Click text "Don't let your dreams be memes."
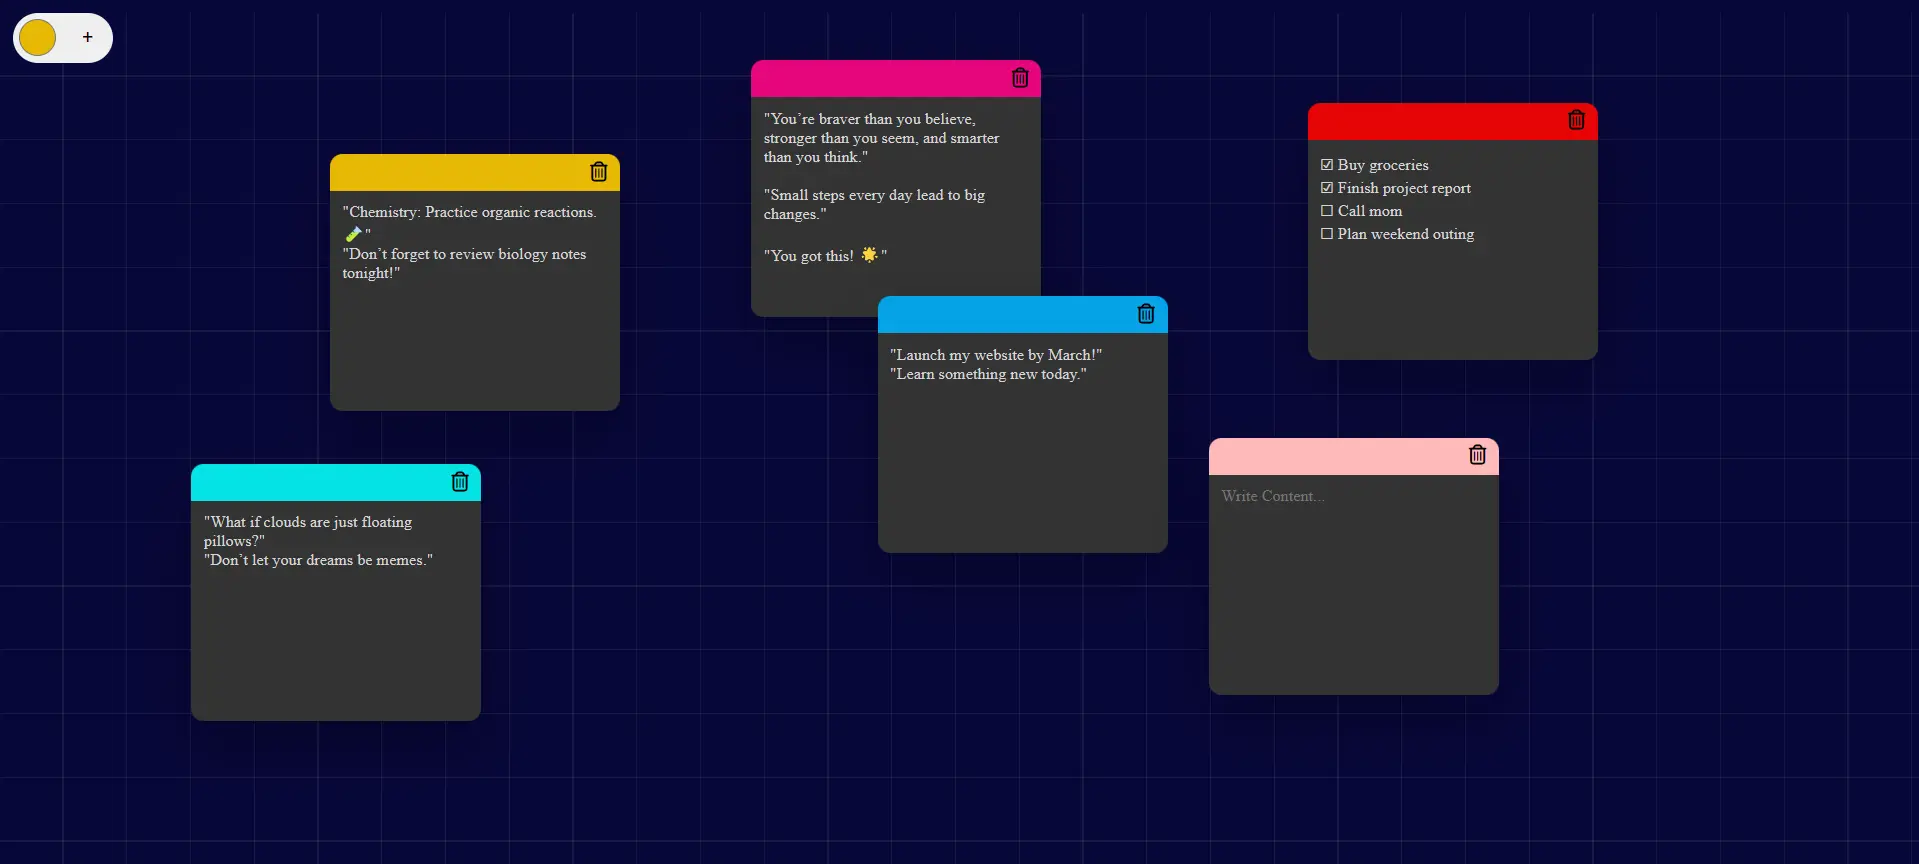The height and width of the screenshot is (864, 1919). click(x=318, y=560)
